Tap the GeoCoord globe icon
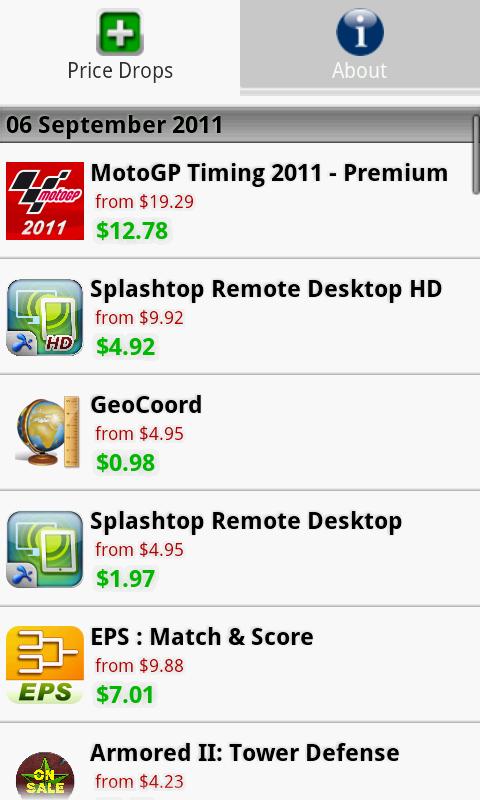The image size is (480, 800). [x=47, y=433]
